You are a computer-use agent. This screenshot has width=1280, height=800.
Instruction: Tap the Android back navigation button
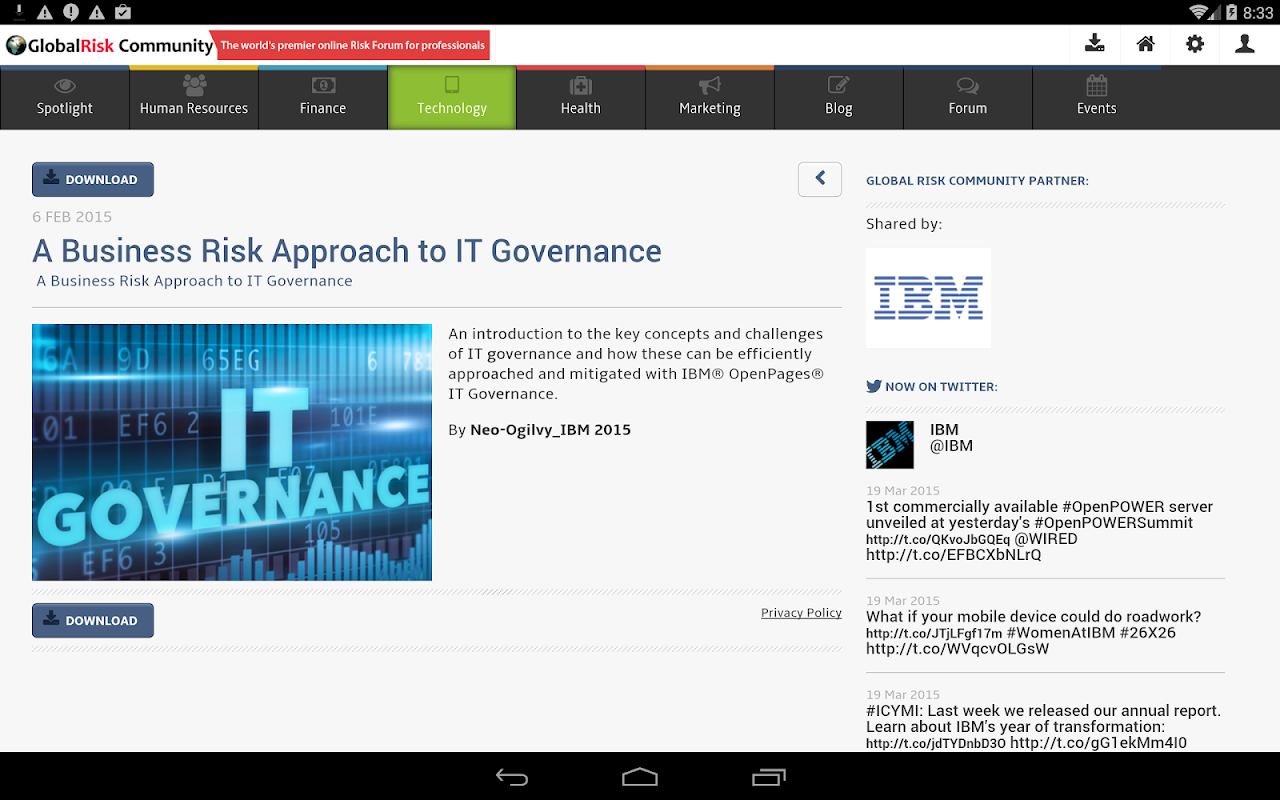512,777
